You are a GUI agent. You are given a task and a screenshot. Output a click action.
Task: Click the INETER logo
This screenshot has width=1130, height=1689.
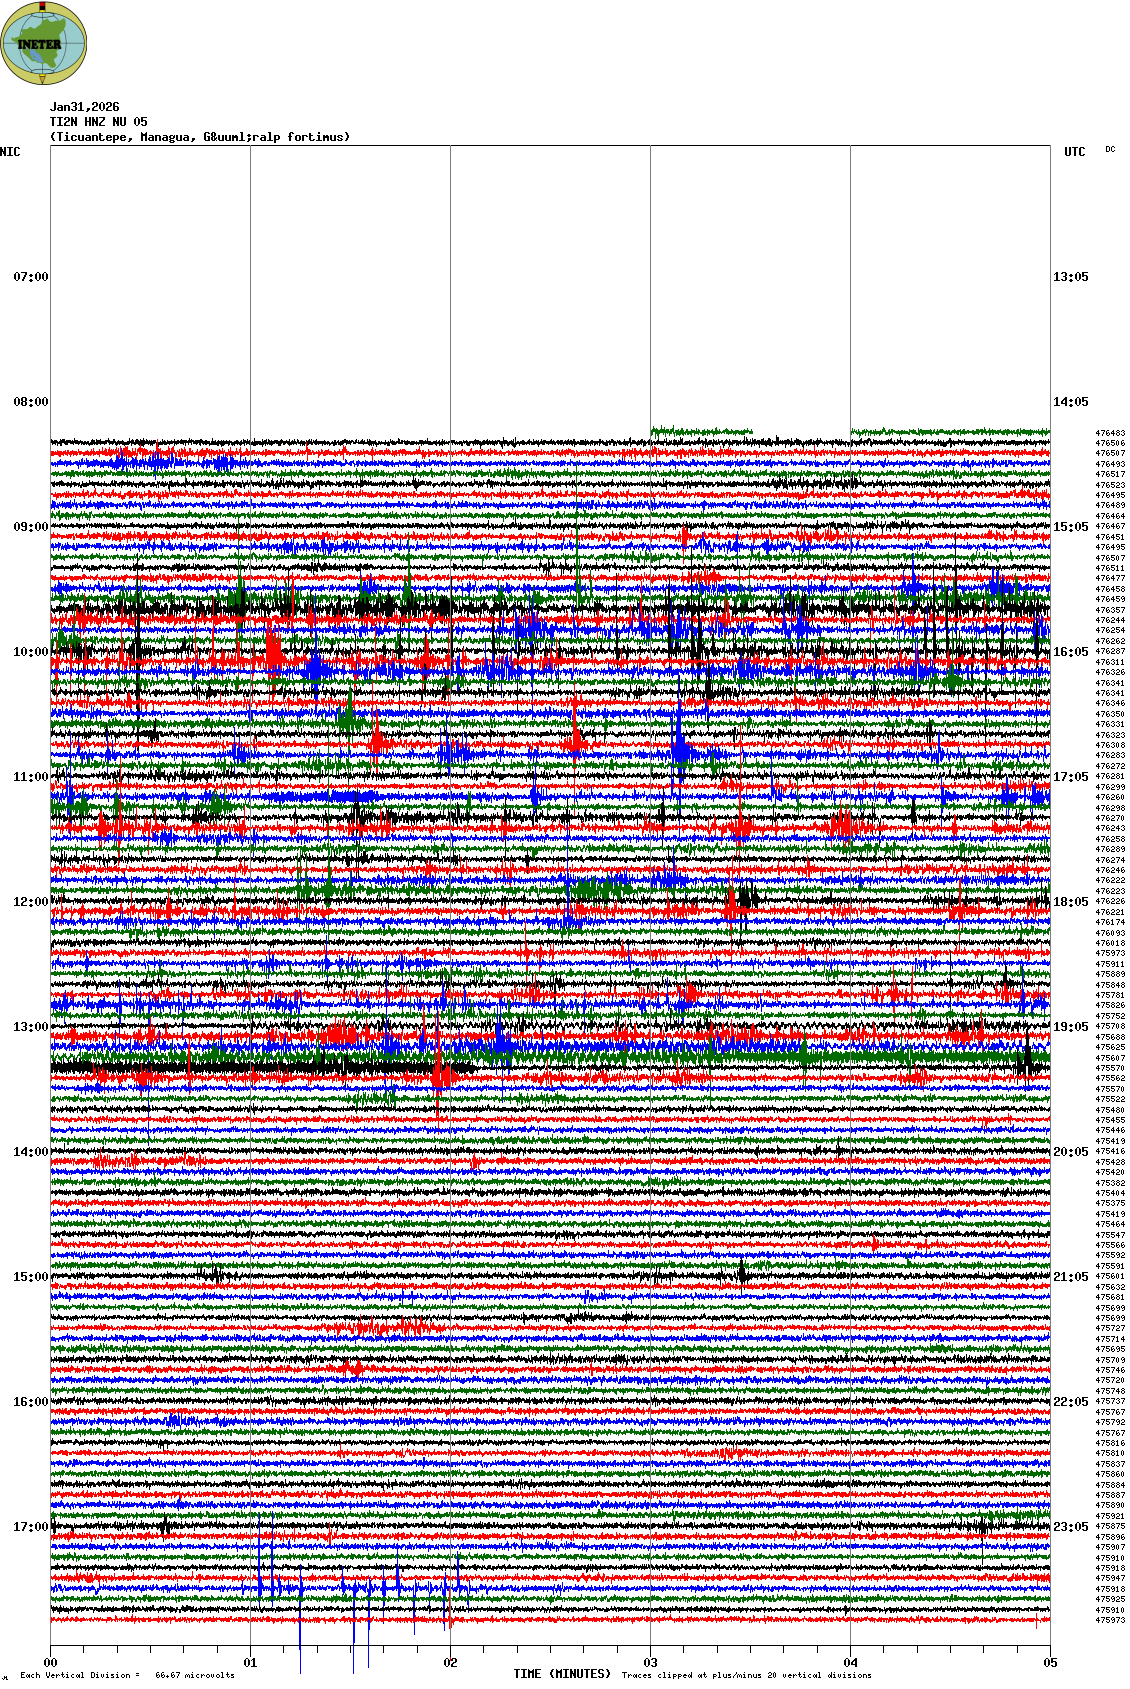[x=44, y=44]
